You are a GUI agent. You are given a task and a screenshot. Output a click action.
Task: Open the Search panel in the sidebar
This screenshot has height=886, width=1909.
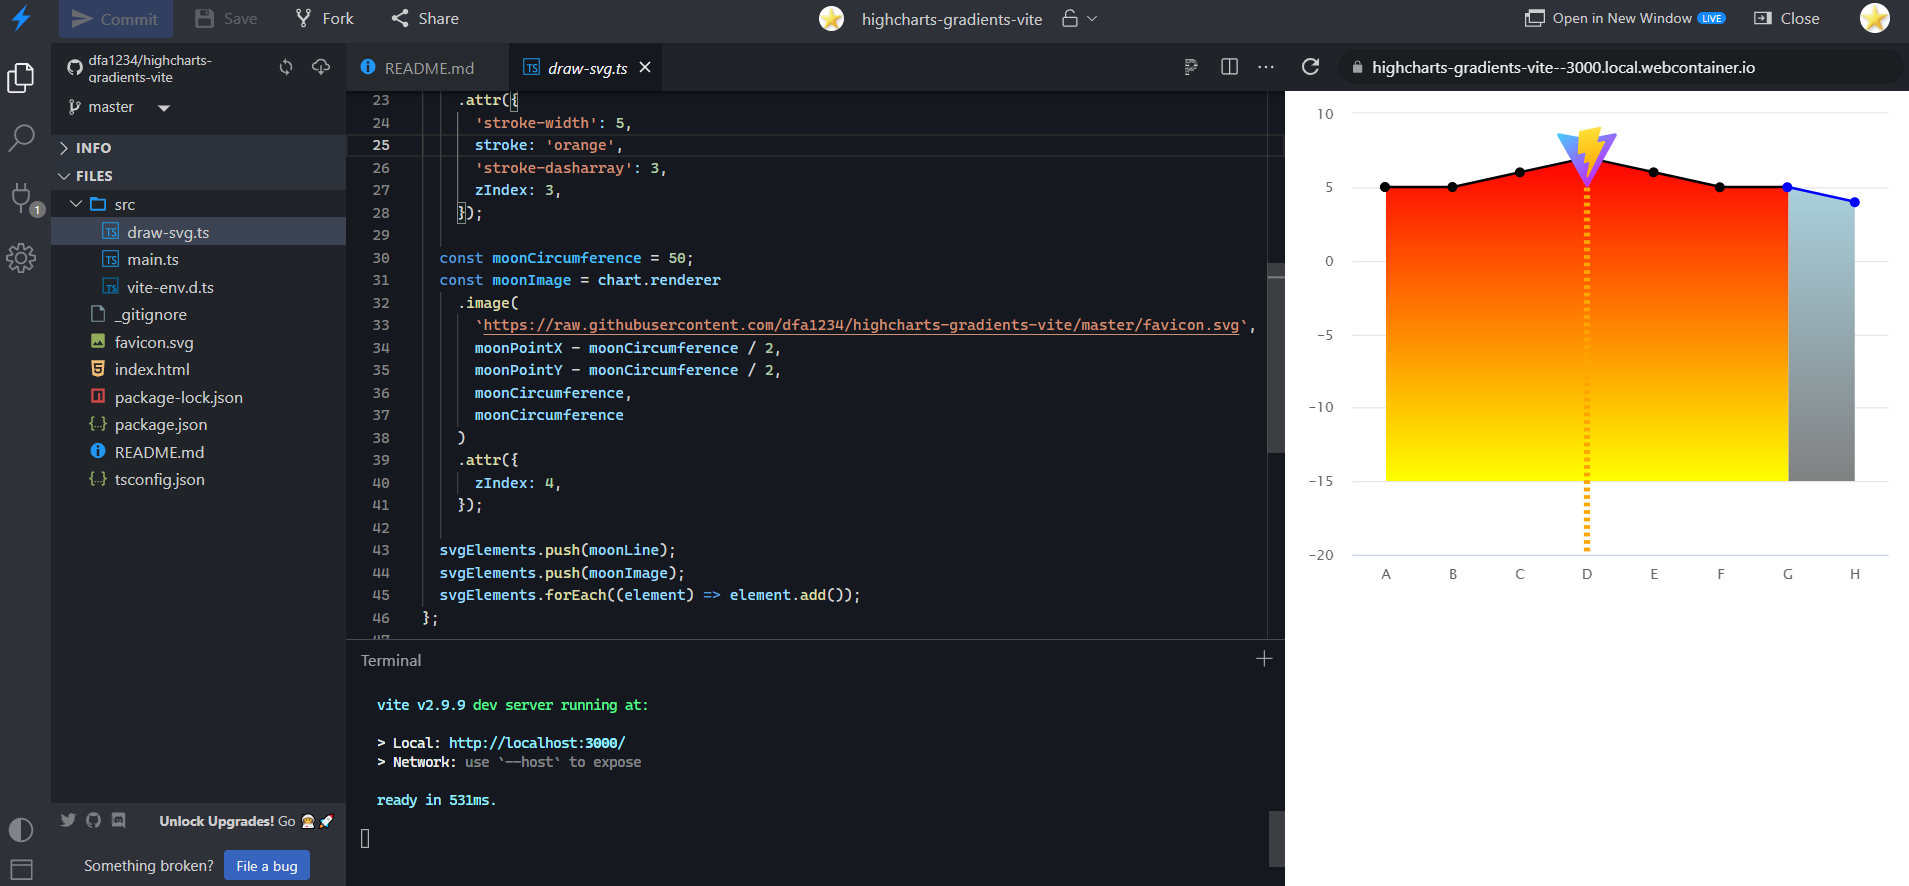(x=21, y=137)
